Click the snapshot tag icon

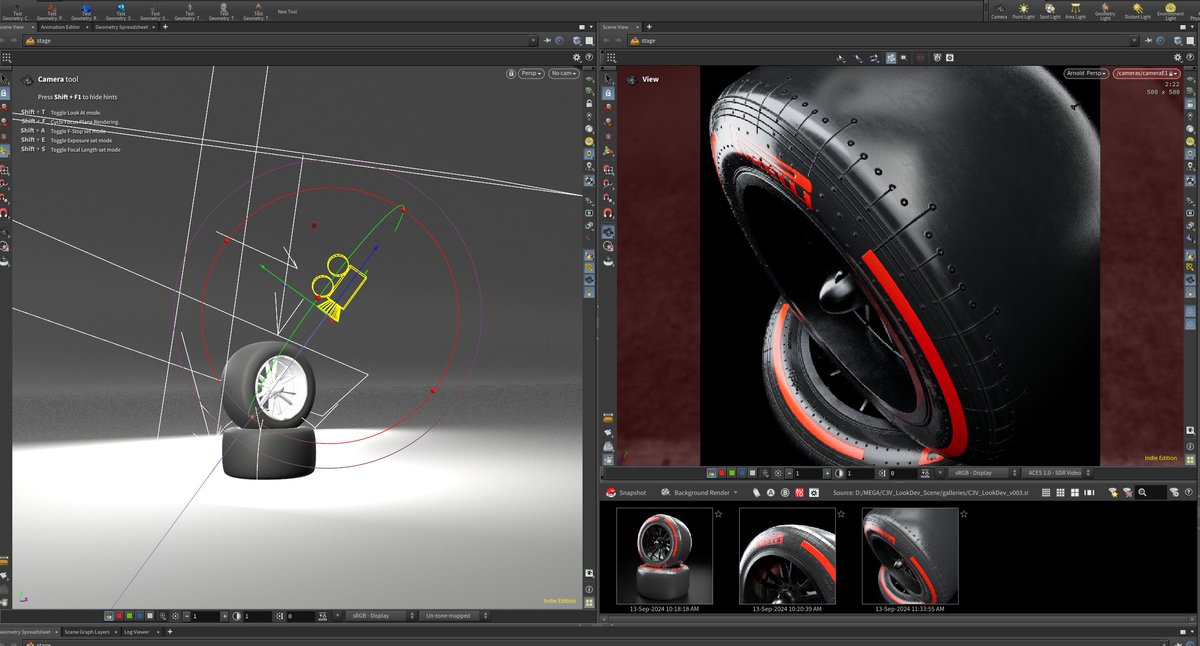point(757,493)
